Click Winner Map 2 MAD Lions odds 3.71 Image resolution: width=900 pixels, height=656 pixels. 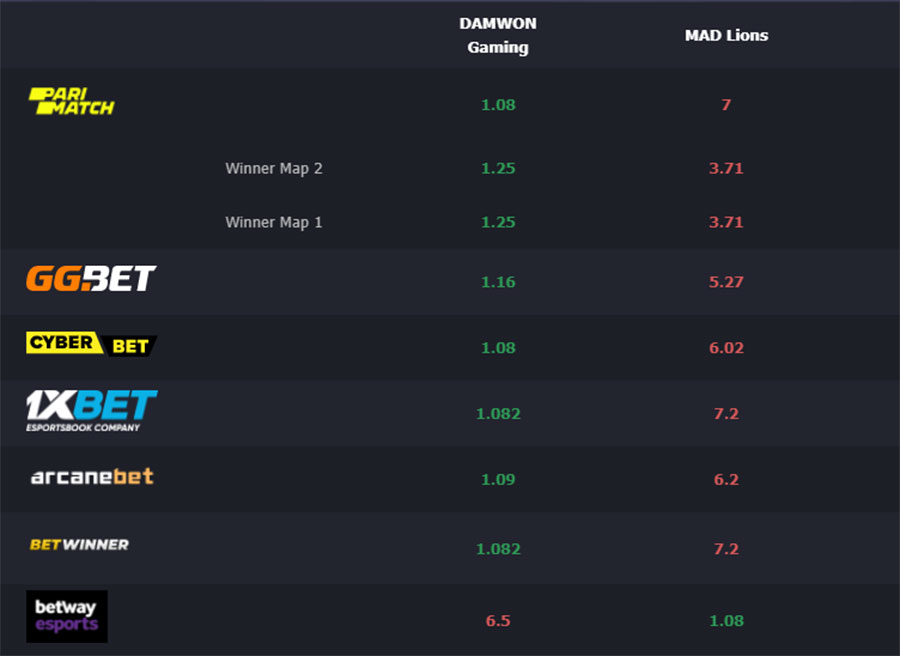point(726,168)
